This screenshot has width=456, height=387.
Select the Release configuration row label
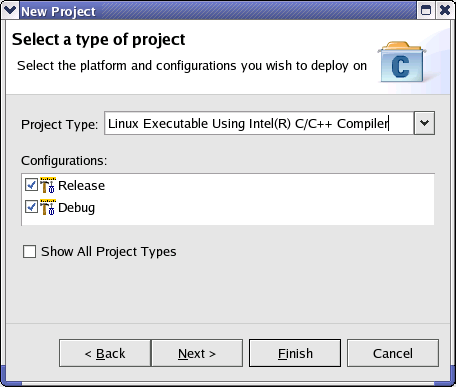(81, 186)
